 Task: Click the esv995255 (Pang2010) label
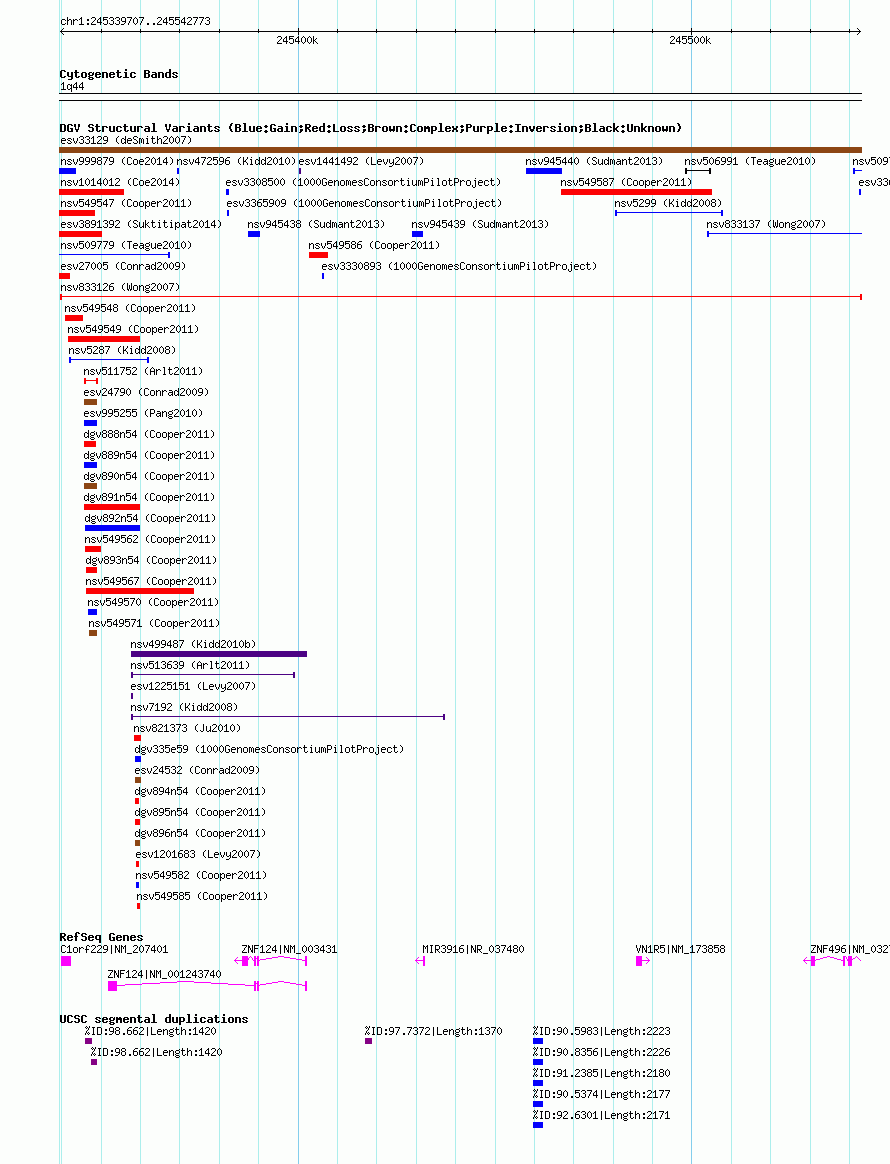[x=143, y=413]
